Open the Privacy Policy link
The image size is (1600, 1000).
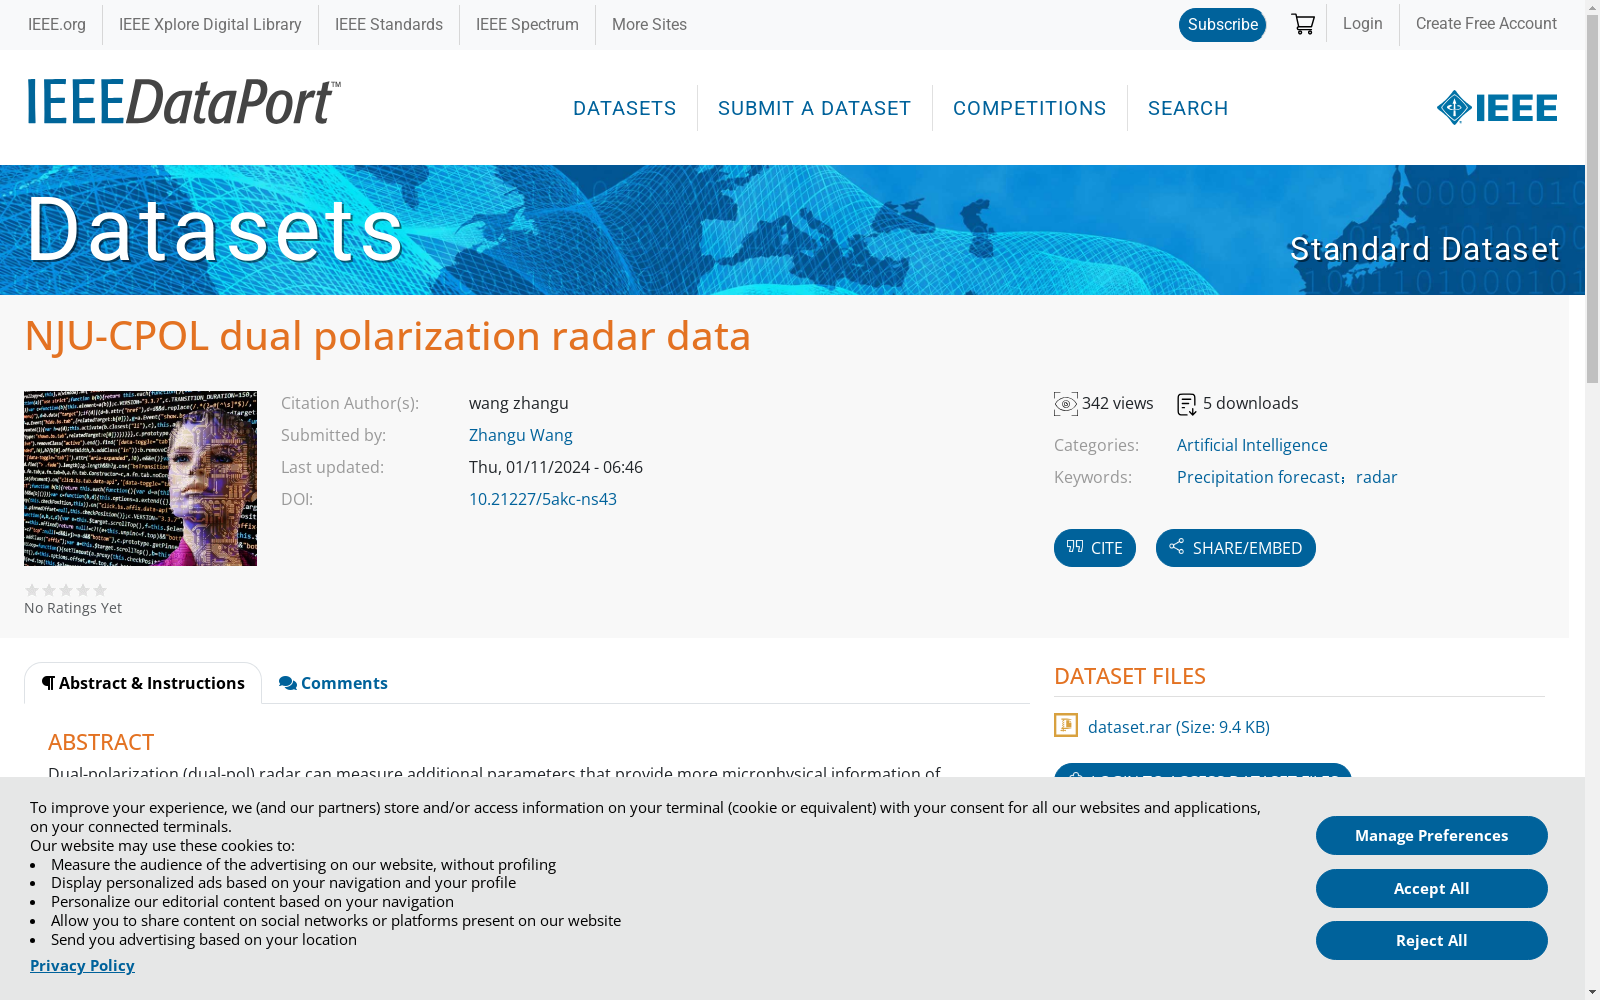[x=82, y=965]
